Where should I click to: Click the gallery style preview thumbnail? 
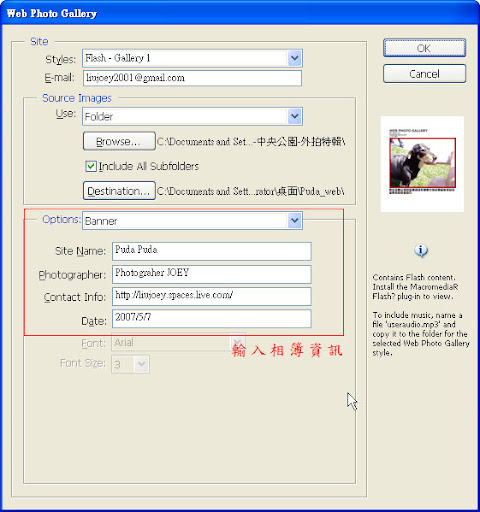point(422,164)
